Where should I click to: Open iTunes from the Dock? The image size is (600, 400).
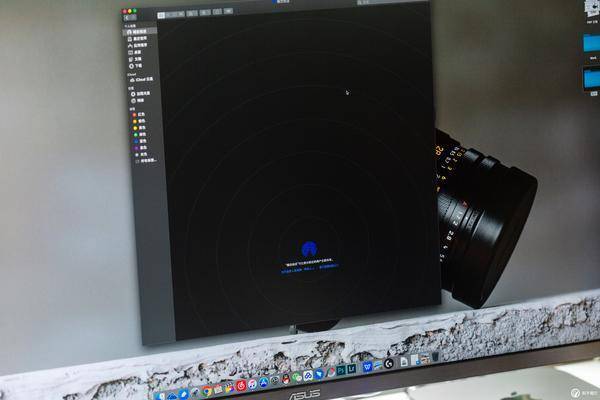click(x=253, y=384)
